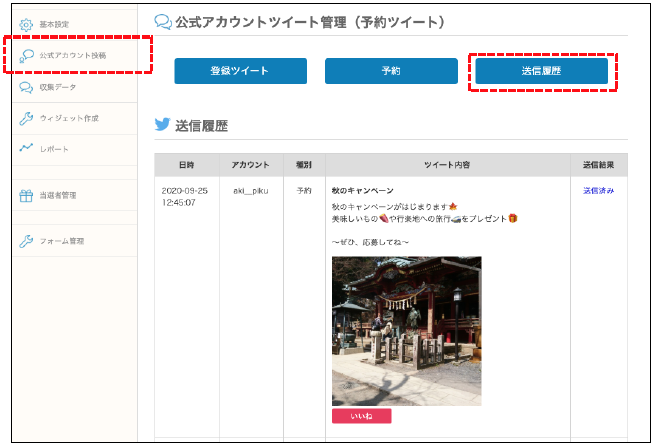This screenshot has height=446, width=655.
Task: Click the chat bubbles icon beside 収集データ
Action: click(x=26, y=87)
